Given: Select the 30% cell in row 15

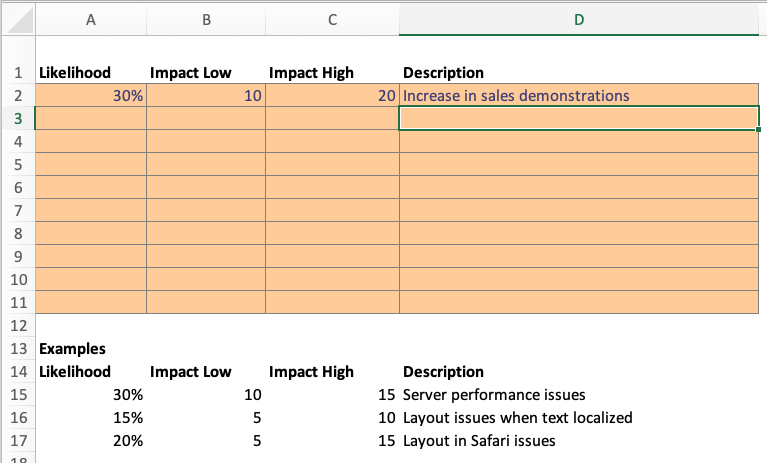Looking at the screenshot, I should (x=91, y=395).
